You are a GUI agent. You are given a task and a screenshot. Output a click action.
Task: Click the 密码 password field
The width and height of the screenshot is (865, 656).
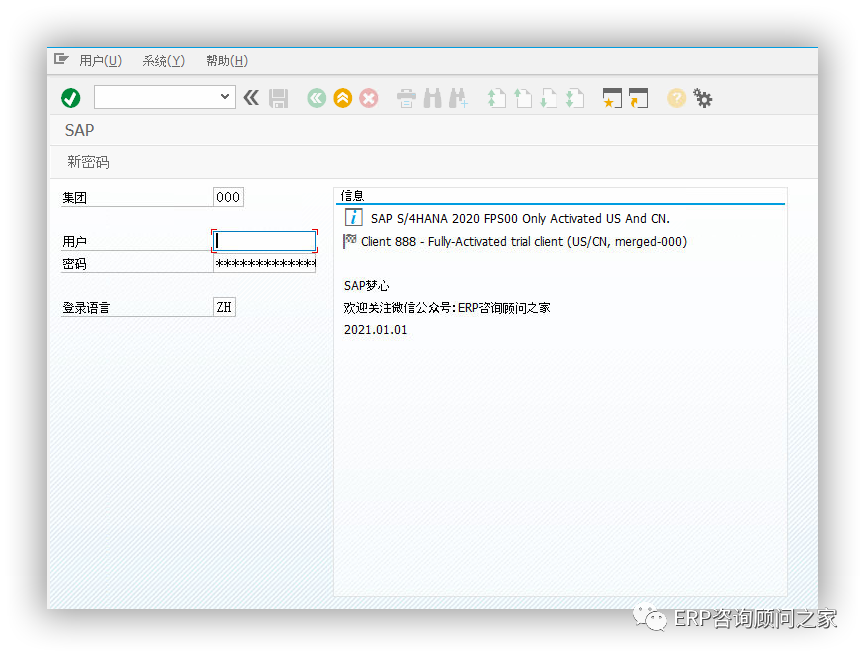tap(265, 263)
